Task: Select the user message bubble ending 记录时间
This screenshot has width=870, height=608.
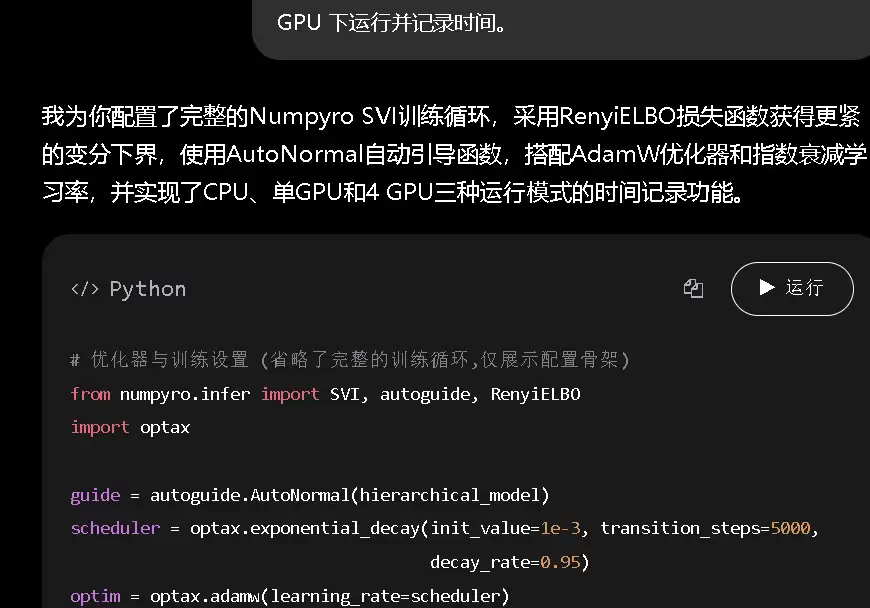Action: (x=561, y=29)
